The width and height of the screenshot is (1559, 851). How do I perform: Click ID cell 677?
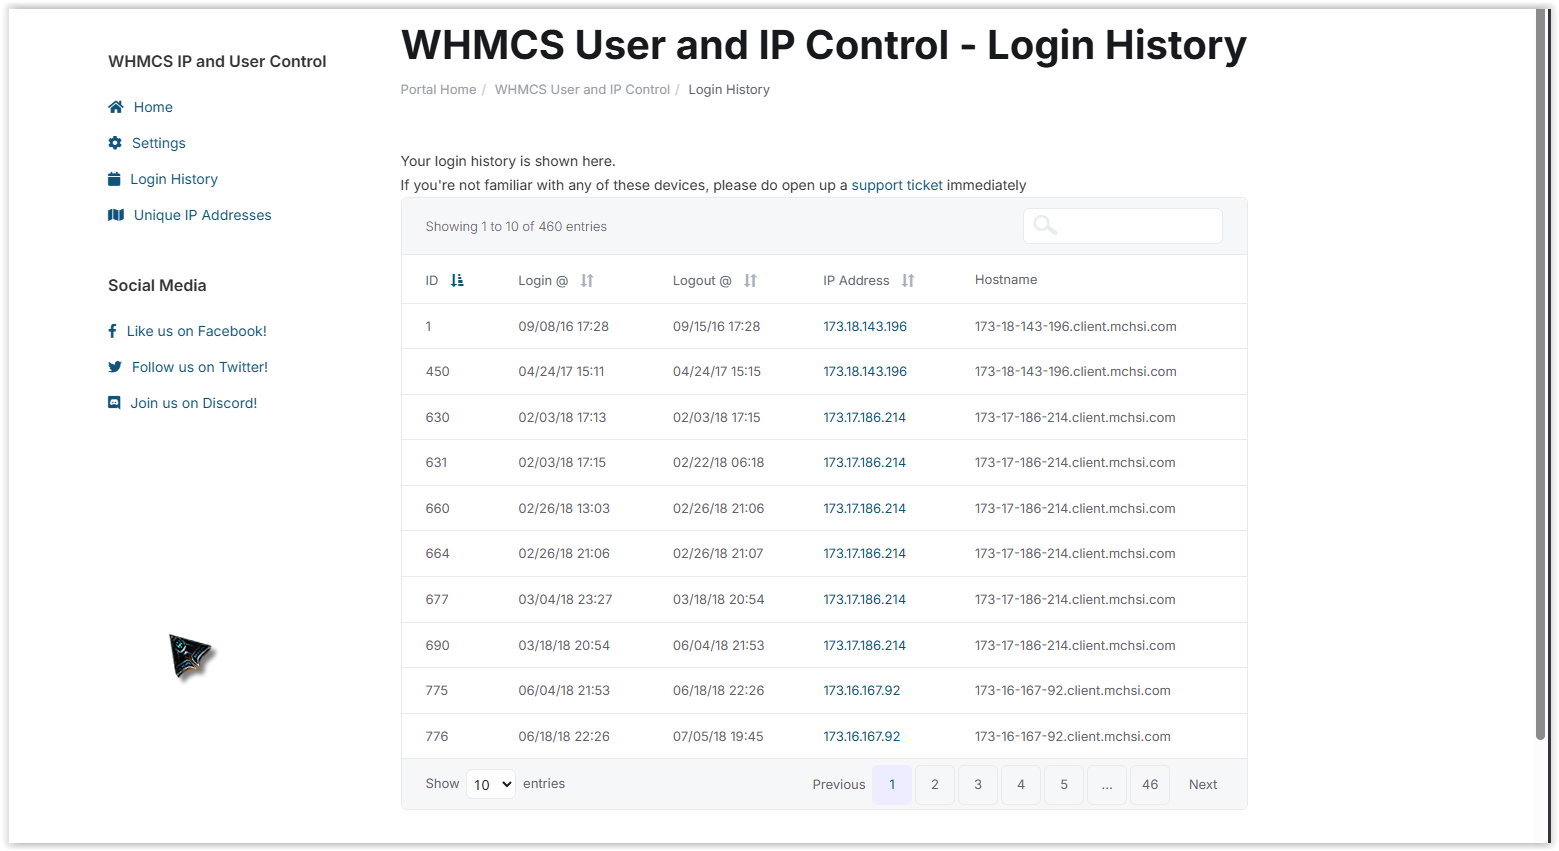tap(437, 599)
